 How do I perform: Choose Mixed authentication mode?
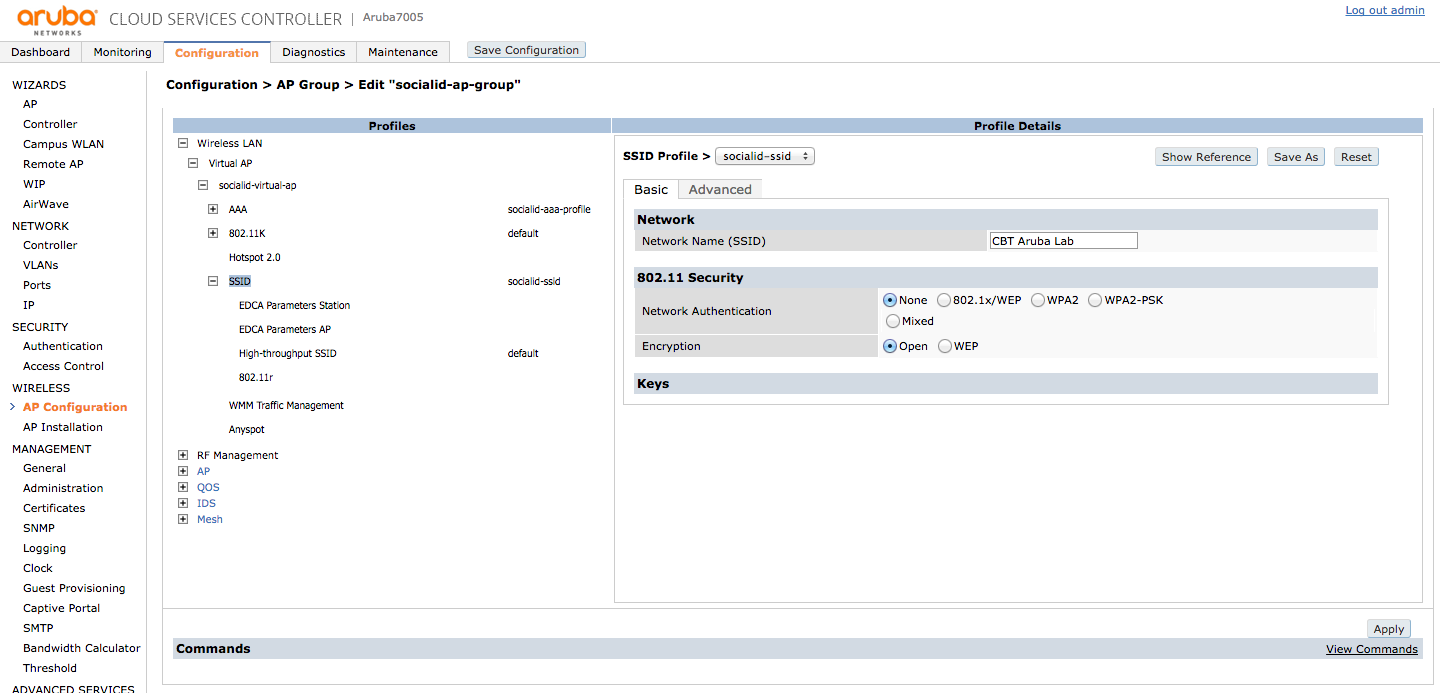tap(891, 320)
